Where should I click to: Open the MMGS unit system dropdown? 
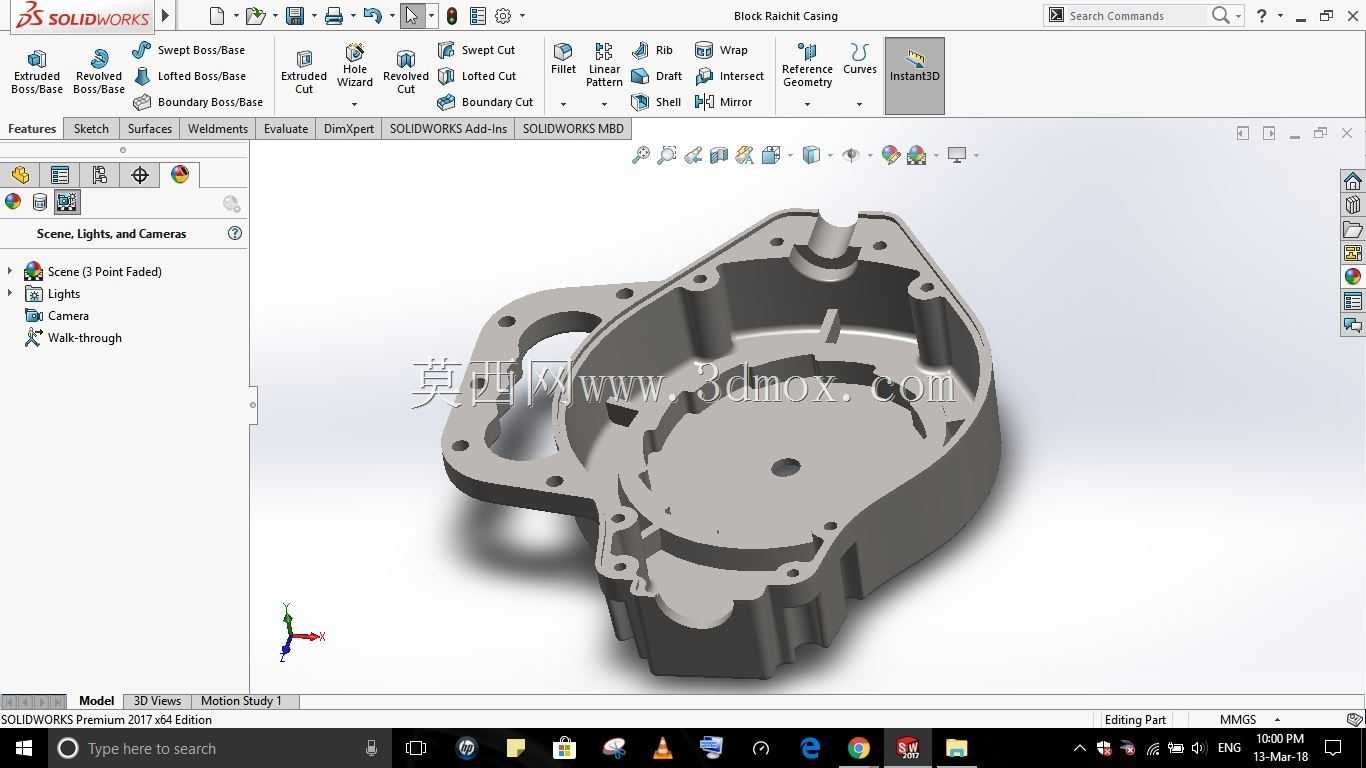coord(1277,720)
